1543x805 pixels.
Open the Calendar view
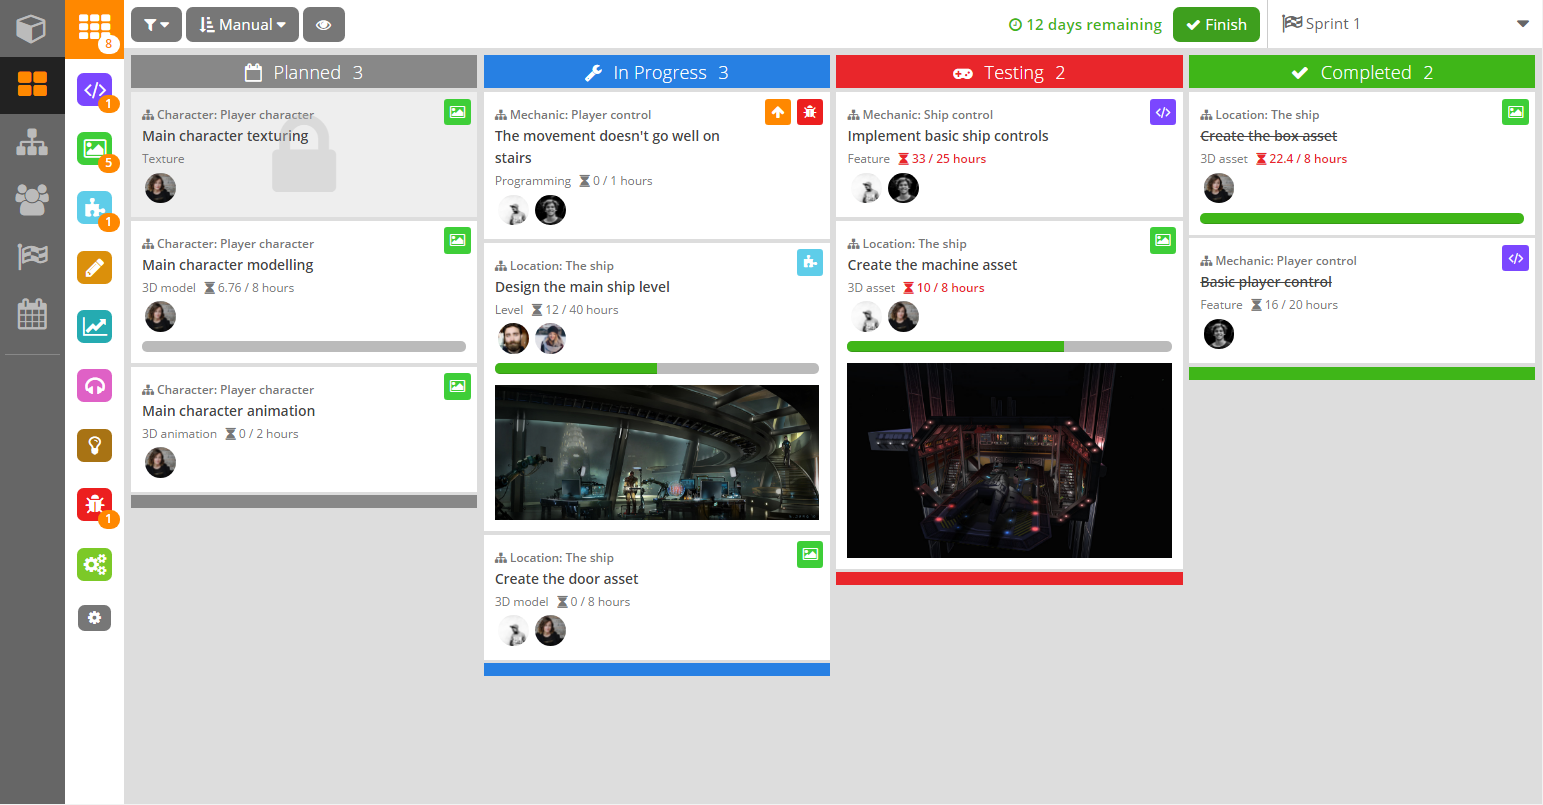click(x=33, y=313)
